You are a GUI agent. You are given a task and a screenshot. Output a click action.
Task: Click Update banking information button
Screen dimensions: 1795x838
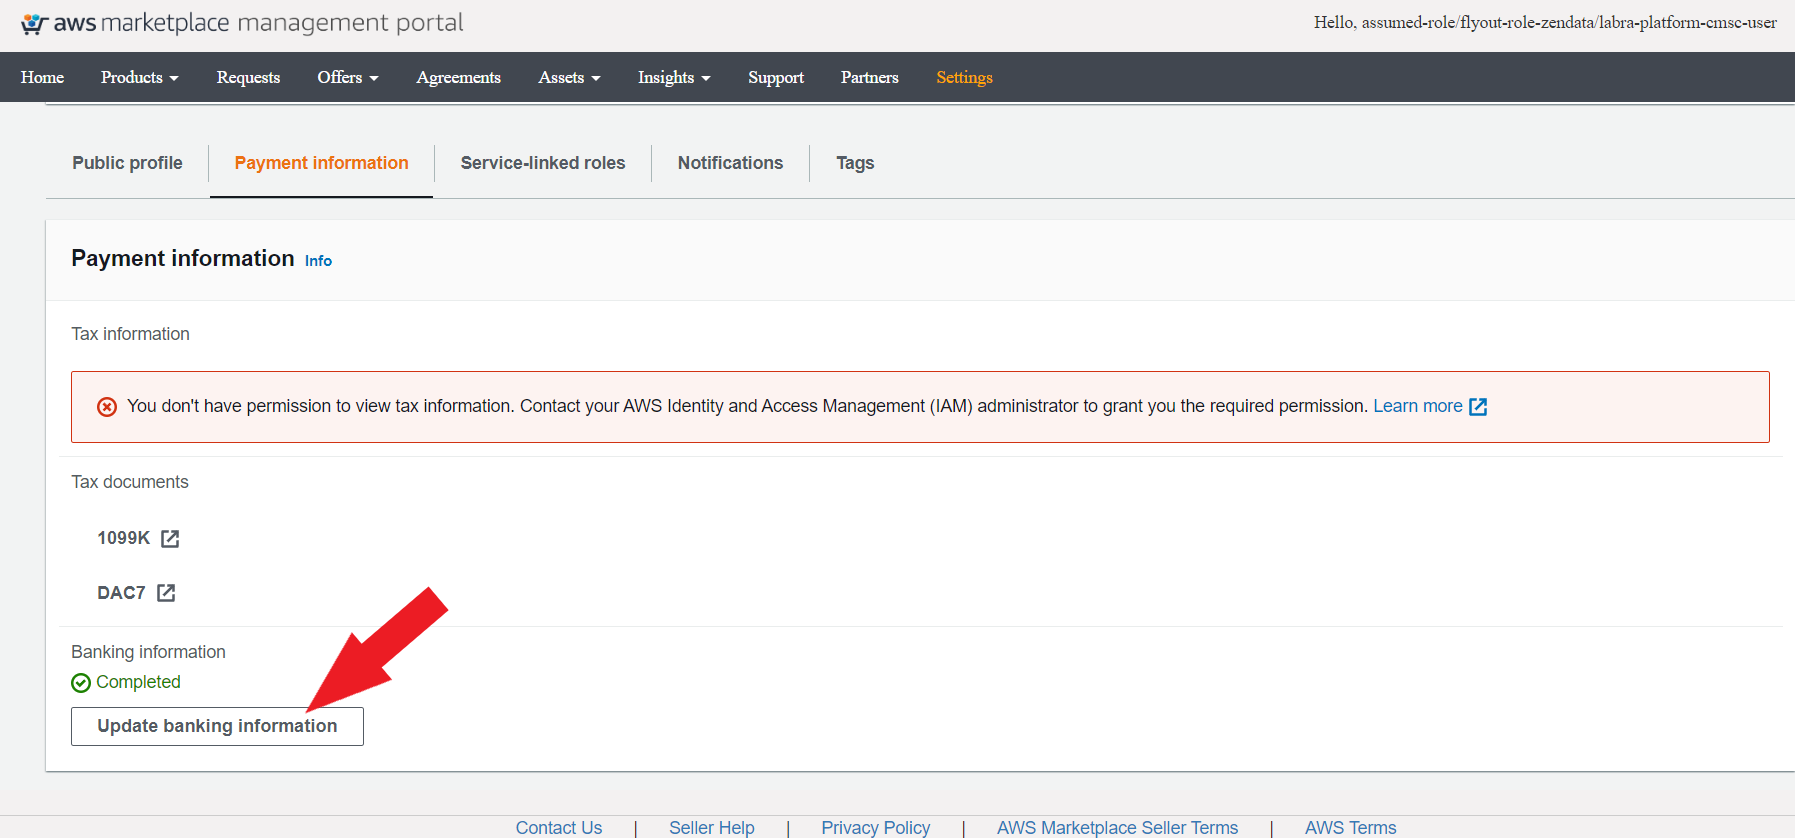(217, 726)
